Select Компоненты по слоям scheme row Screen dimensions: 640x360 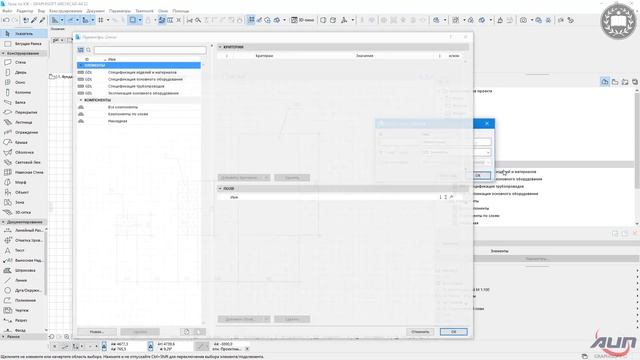(139, 114)
